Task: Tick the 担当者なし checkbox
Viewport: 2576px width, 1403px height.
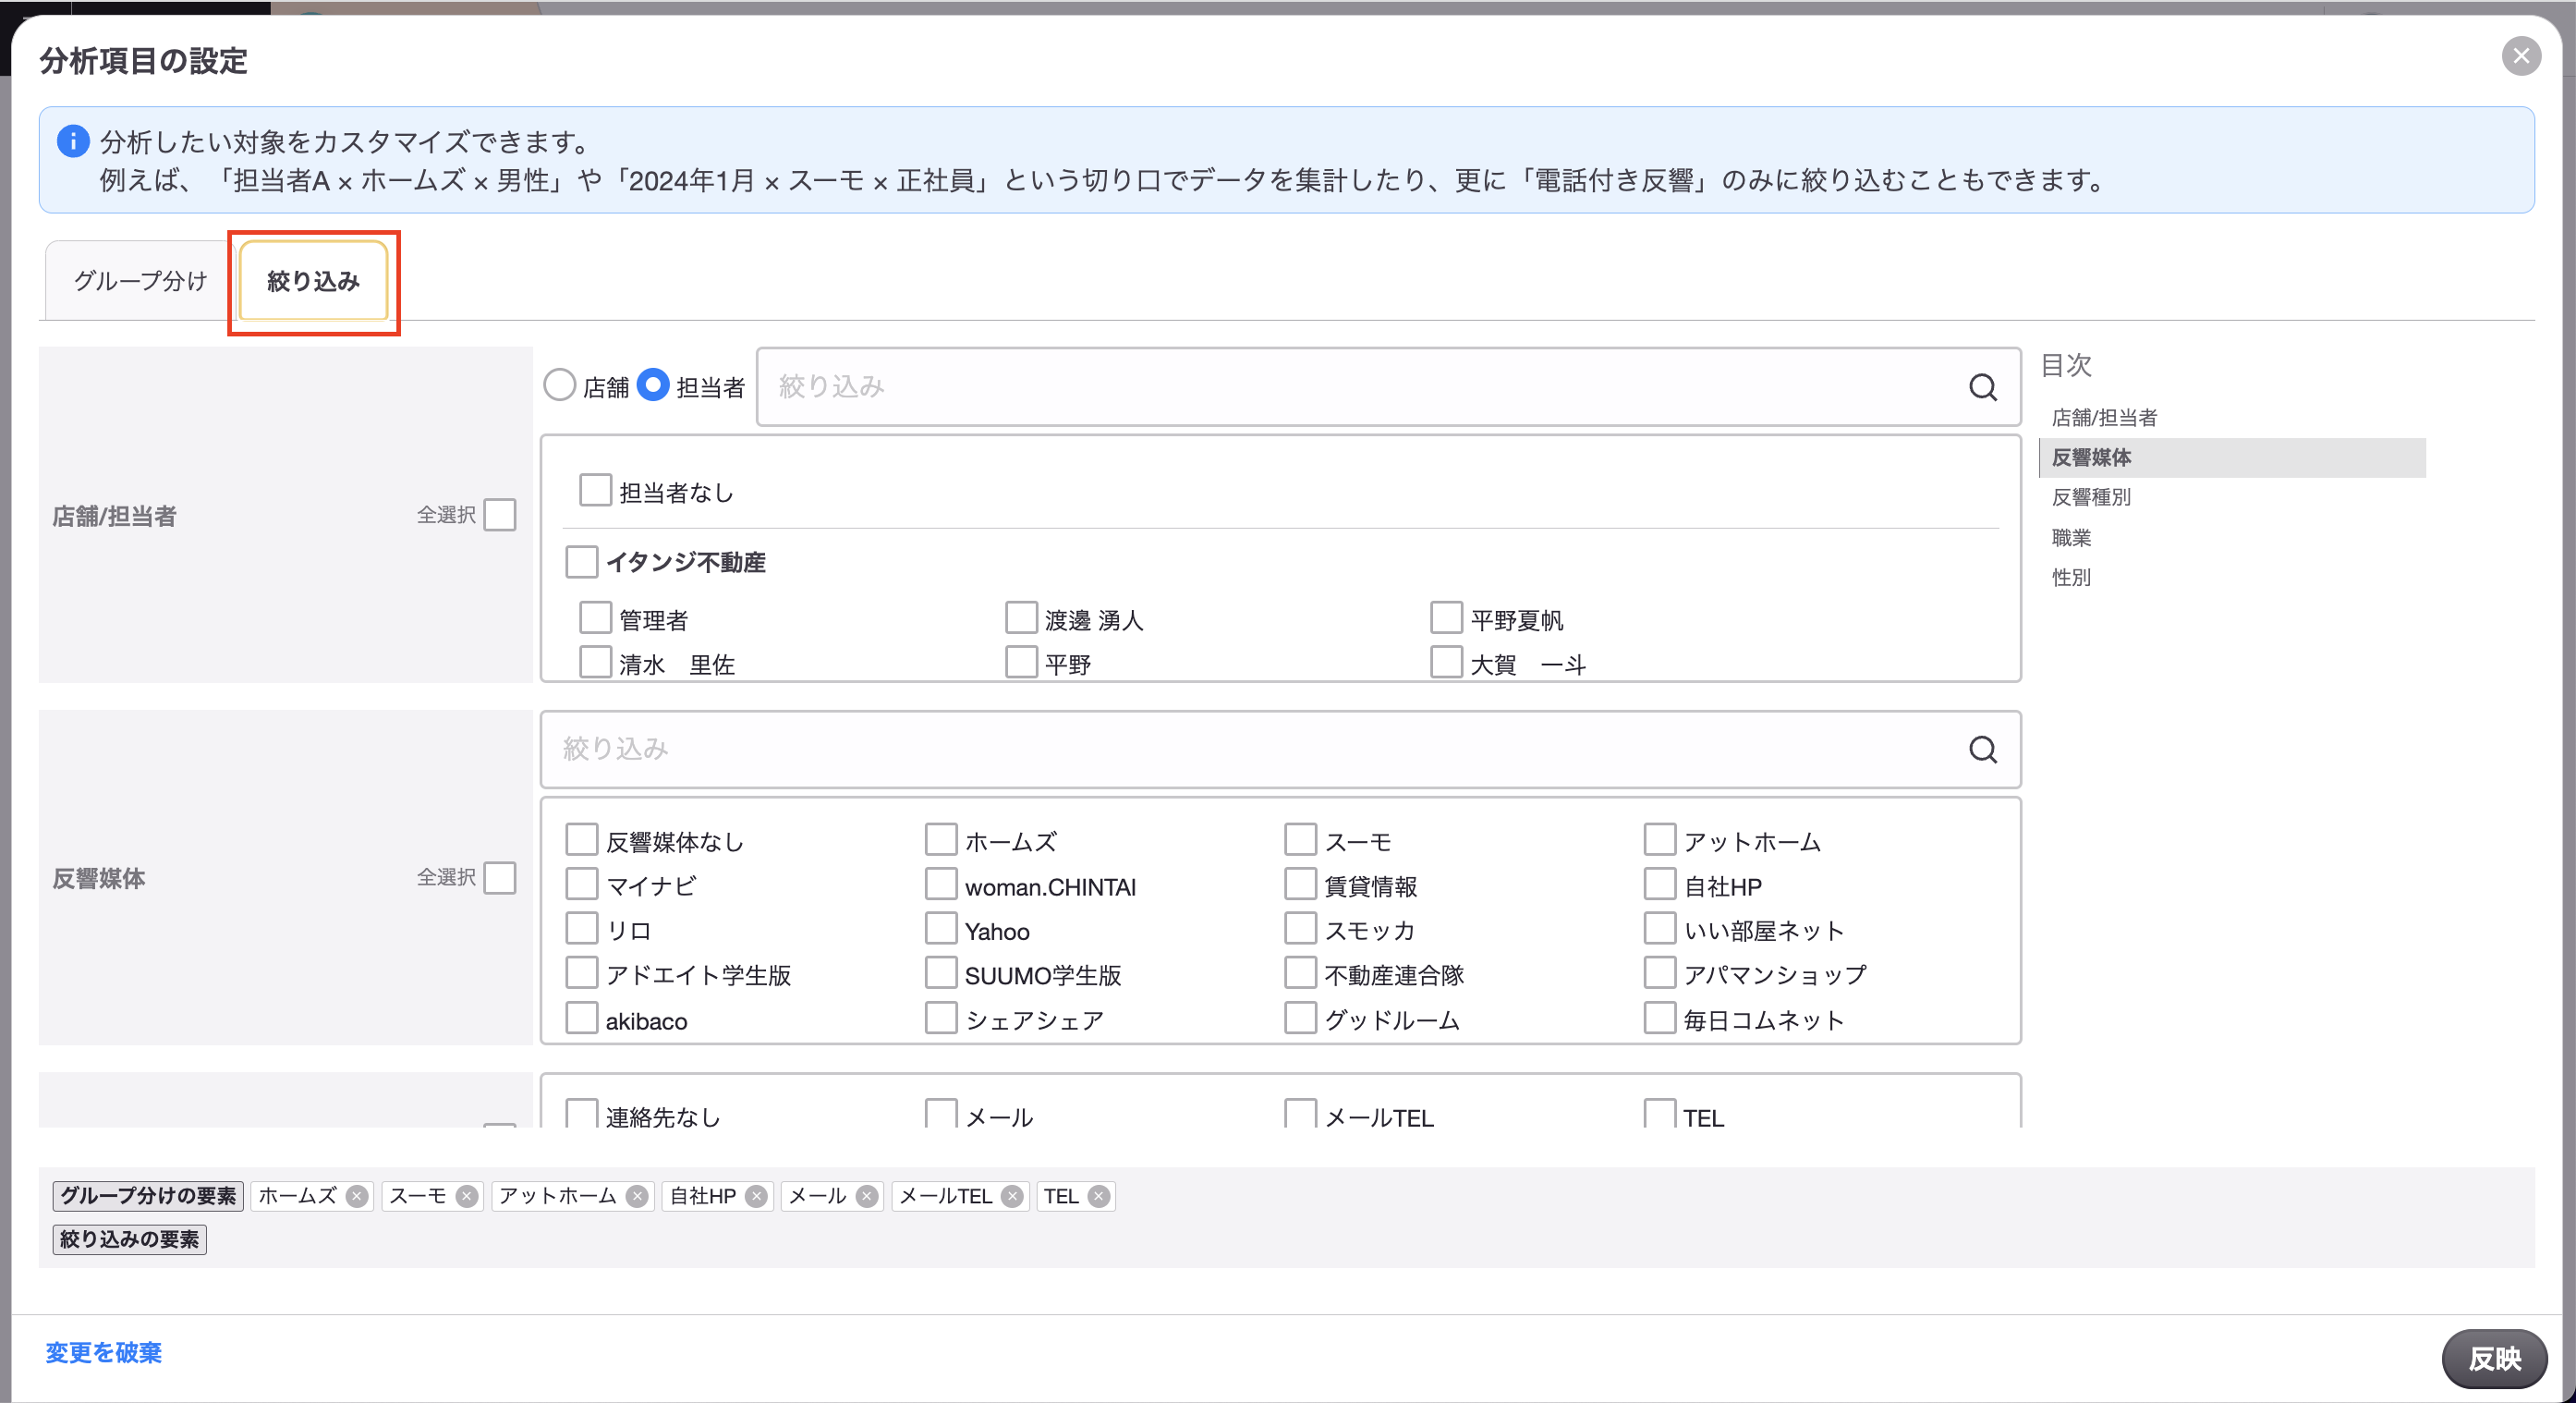Action: click(595, 490)
